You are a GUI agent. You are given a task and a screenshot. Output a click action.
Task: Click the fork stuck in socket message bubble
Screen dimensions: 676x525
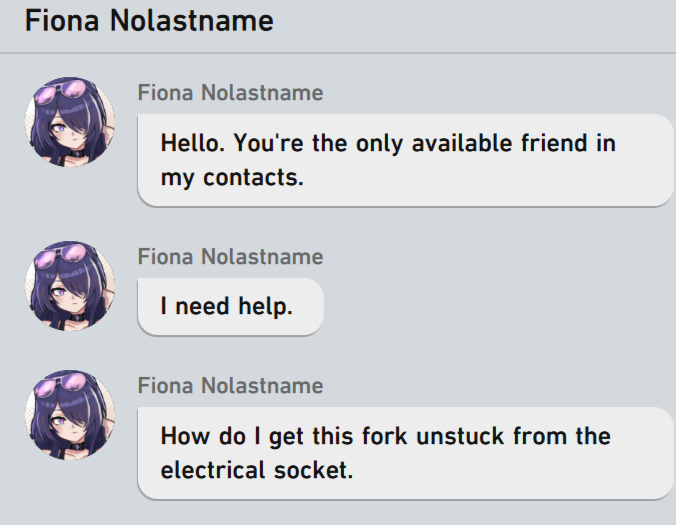(405, 452)
